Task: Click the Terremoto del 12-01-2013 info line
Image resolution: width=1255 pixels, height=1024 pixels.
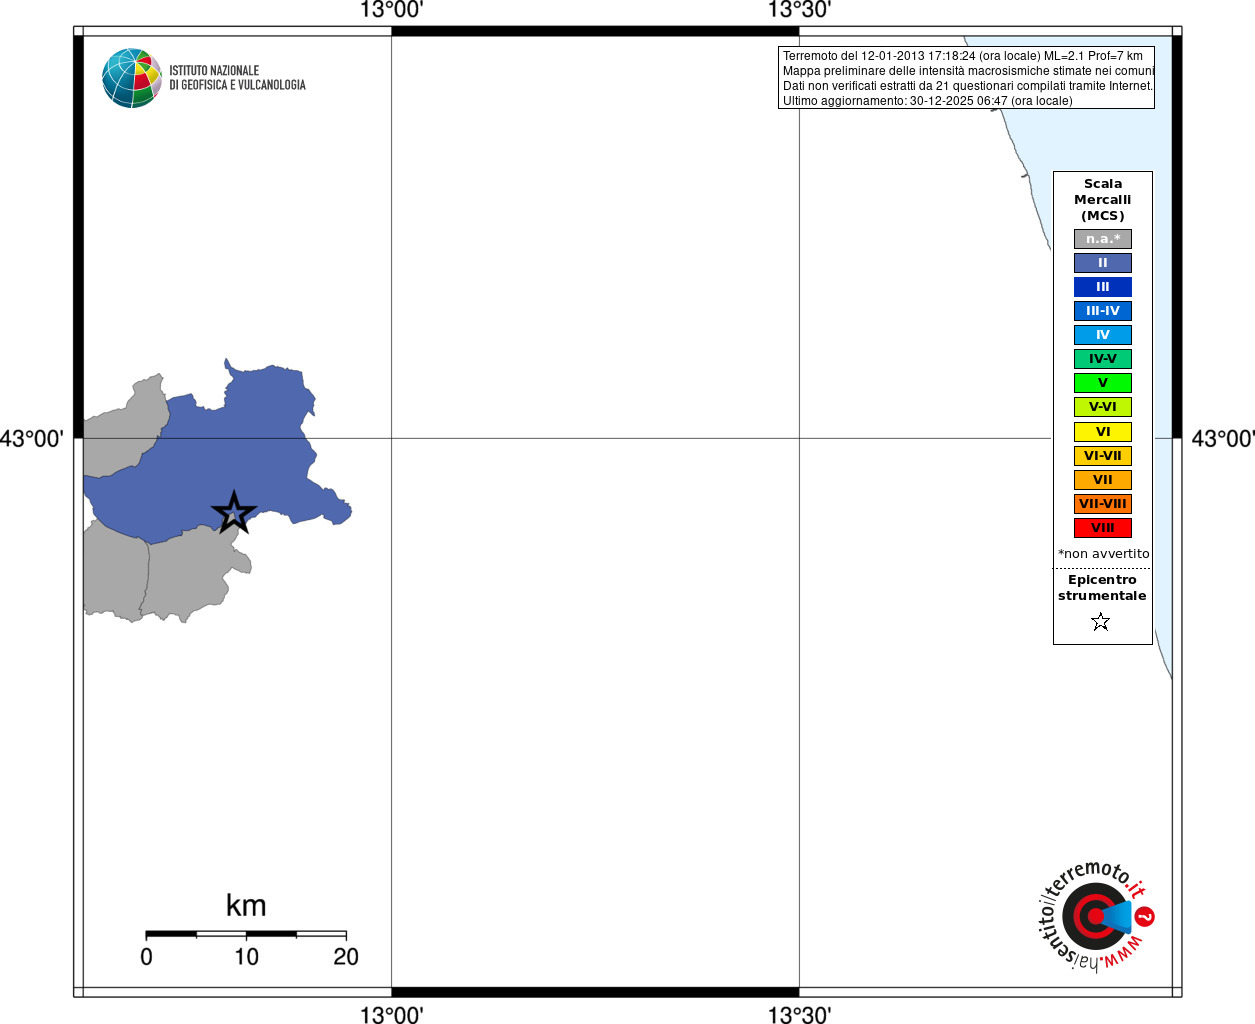Action: (x=963, y=56)
